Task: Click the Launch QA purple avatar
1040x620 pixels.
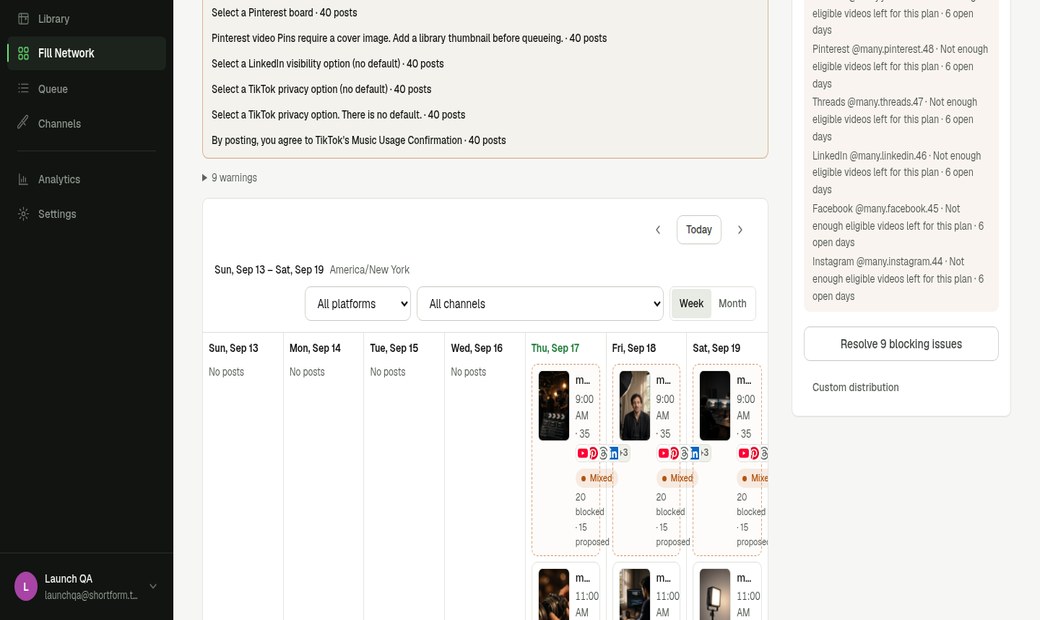Action: pos(26,586)
